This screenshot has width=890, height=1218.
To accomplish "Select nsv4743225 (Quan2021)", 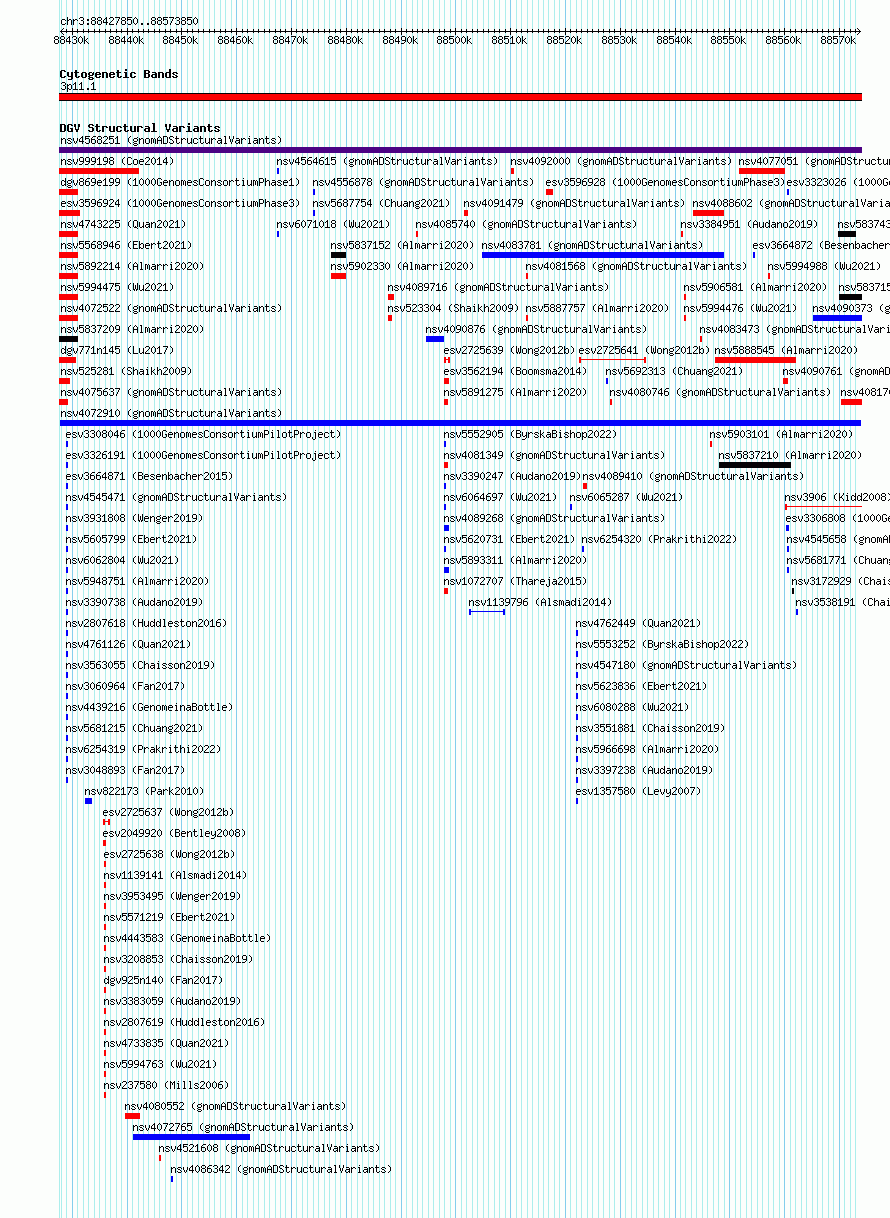I will pyautogui.click(x=122, y=224).
